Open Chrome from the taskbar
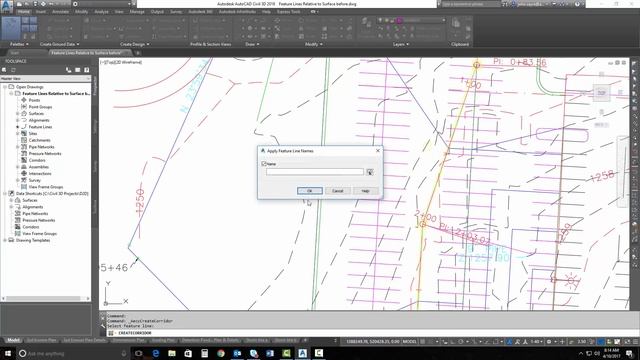The width and height of the screenshot is (640, 360). (x=221, y=353)
